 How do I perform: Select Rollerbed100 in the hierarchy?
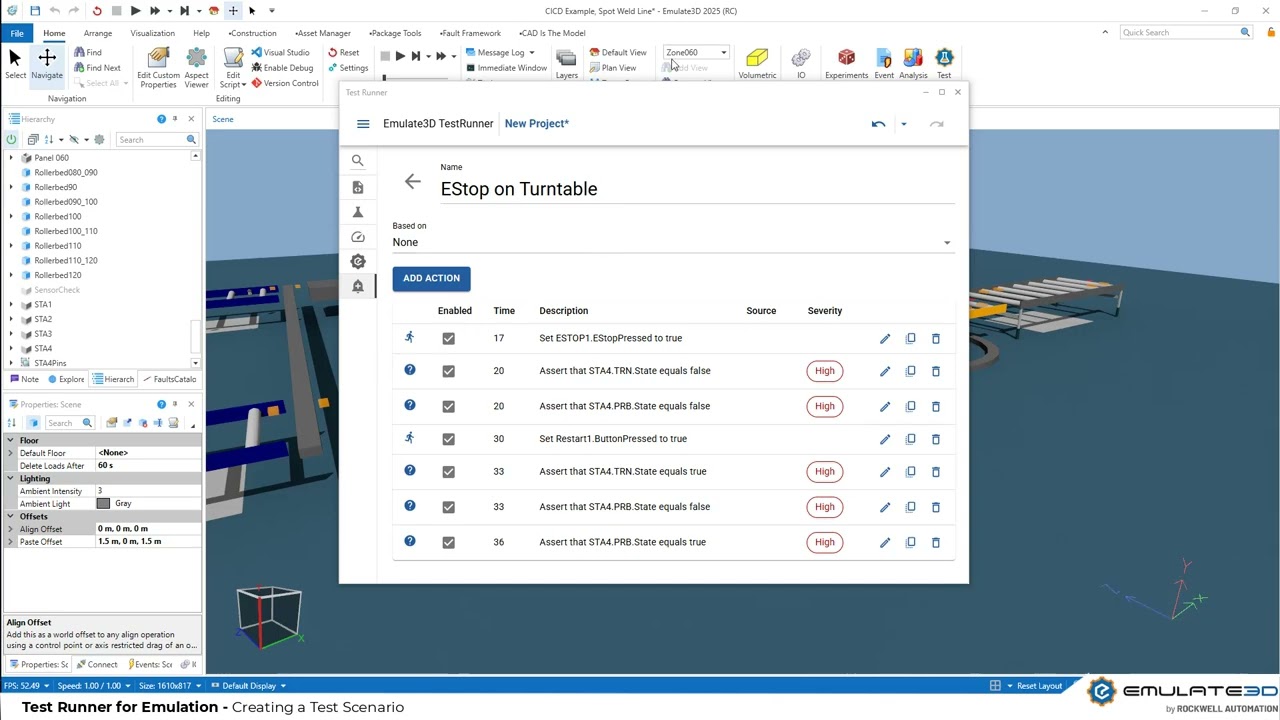(57, 217)
